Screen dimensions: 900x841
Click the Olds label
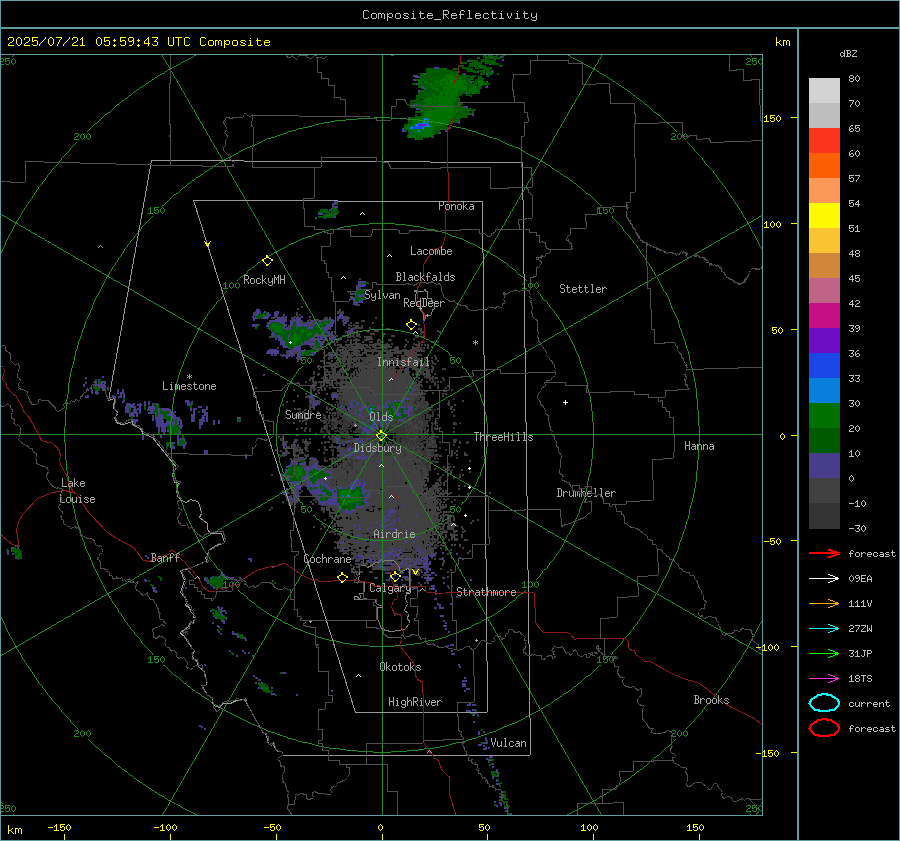(381, 417)
